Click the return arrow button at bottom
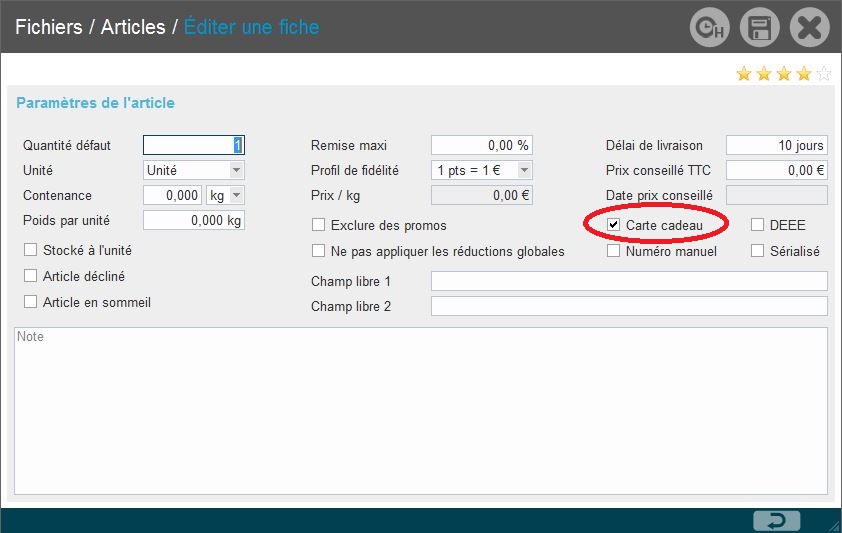 pos(776,521)
